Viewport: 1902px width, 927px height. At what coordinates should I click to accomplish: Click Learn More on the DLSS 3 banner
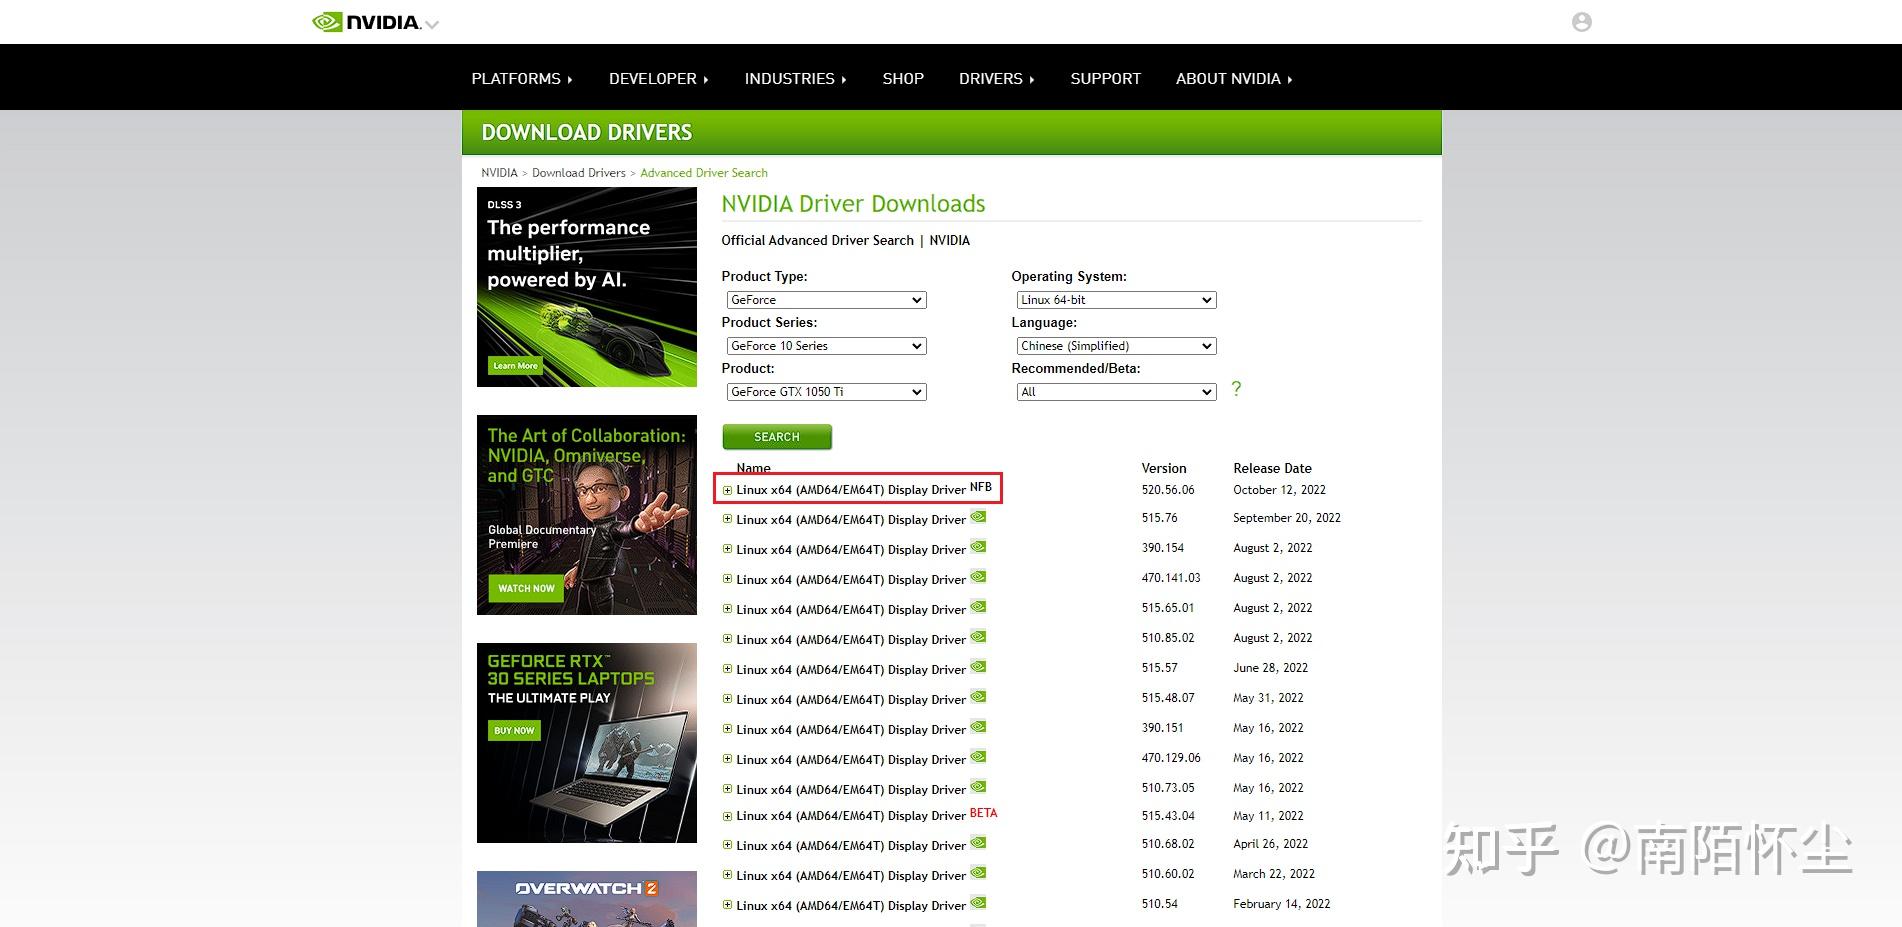coord(515,365)
